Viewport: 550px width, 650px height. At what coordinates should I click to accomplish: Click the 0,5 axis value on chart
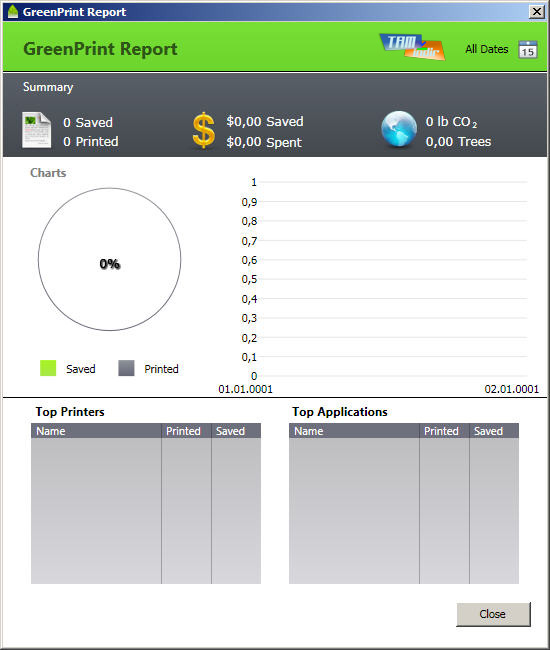(x=249, y=279)
